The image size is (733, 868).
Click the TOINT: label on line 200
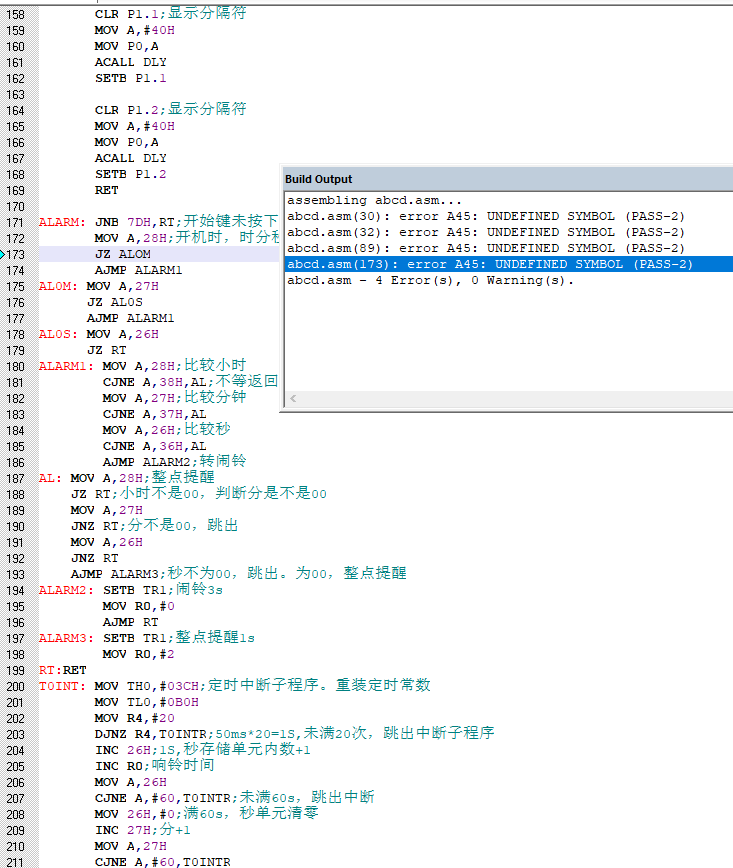coord(62,686)
